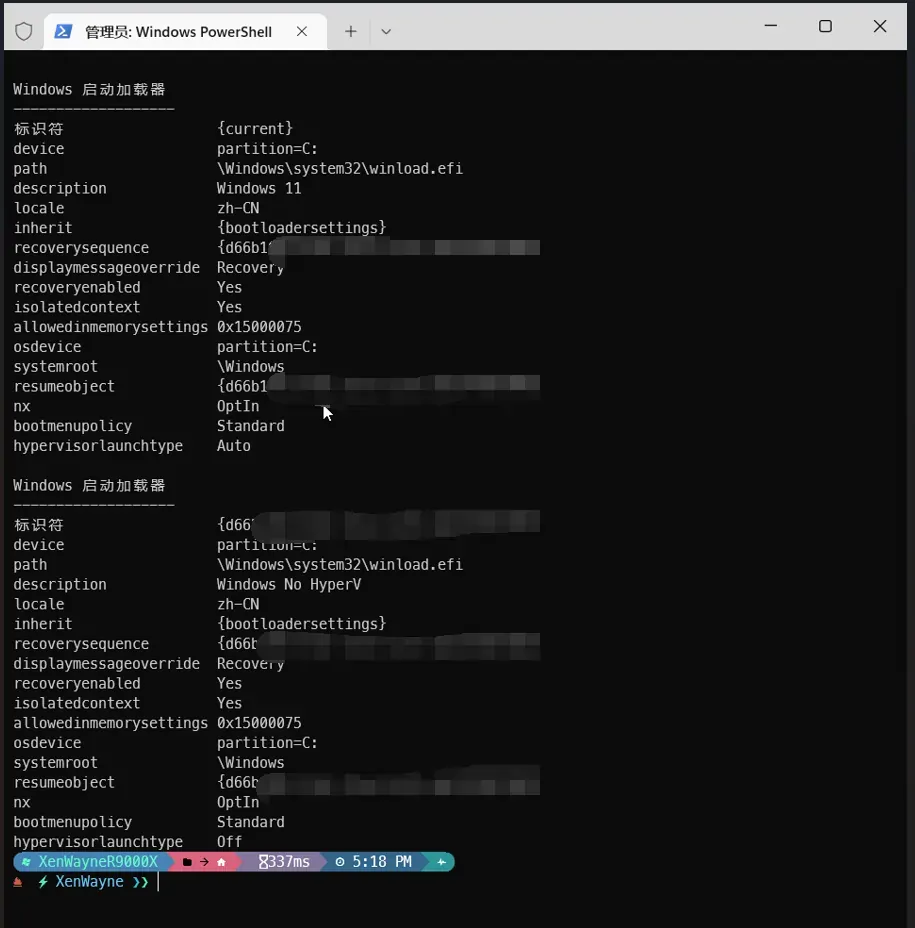Screen dimensions: 915x928
Task: Click the red icon at prompt line start
Action: tap(18, 882)
